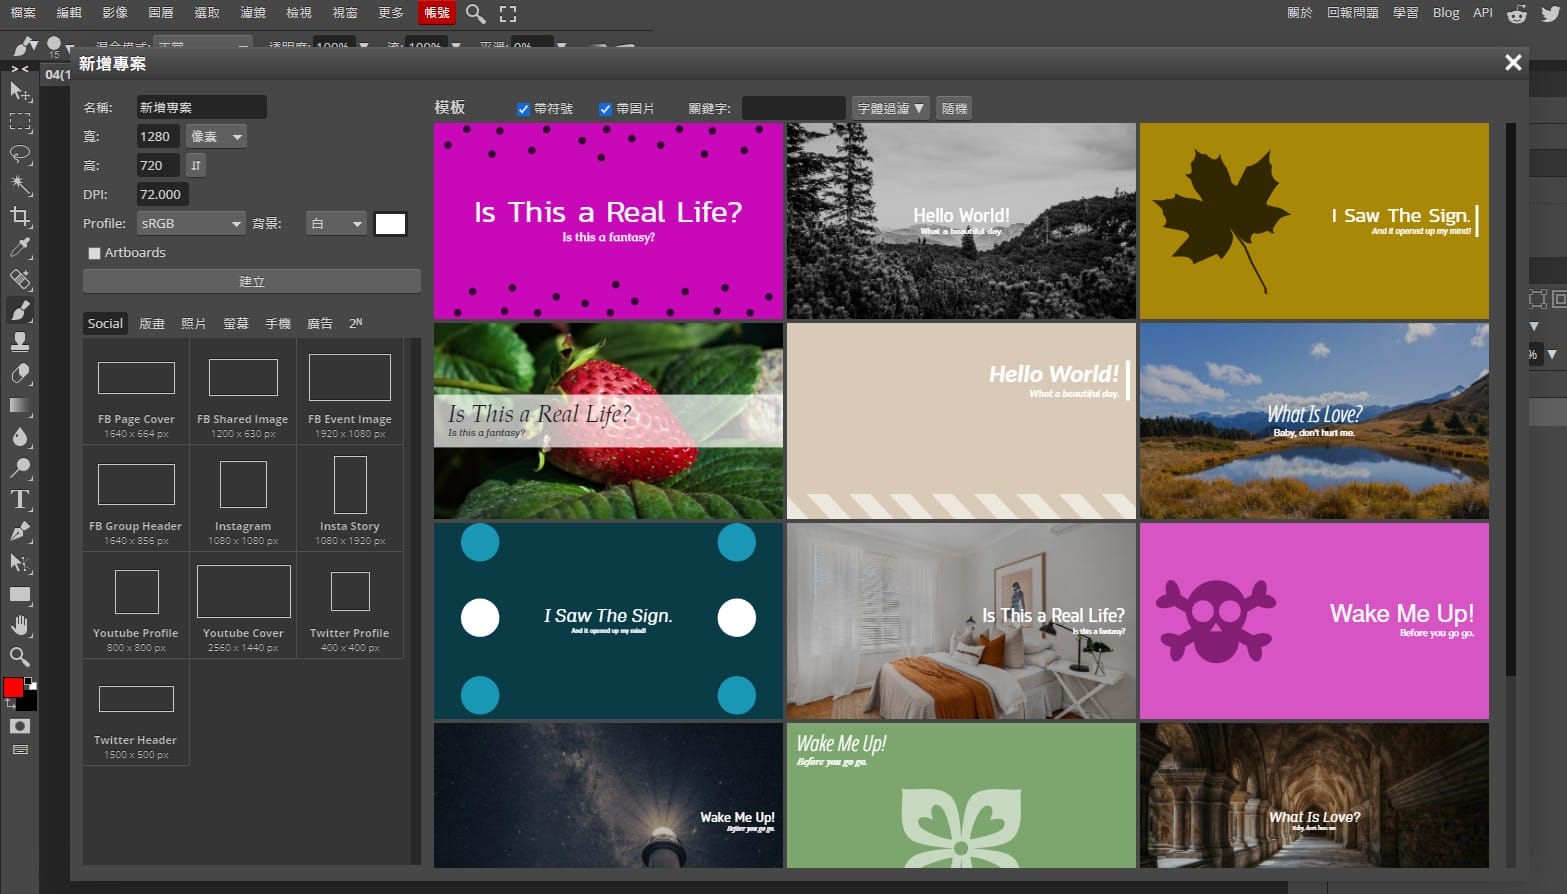Open the 字體過濾 font filter dropdown
Image resolution: width=1567 pixels, height=894 pixels.
point(890,108)
